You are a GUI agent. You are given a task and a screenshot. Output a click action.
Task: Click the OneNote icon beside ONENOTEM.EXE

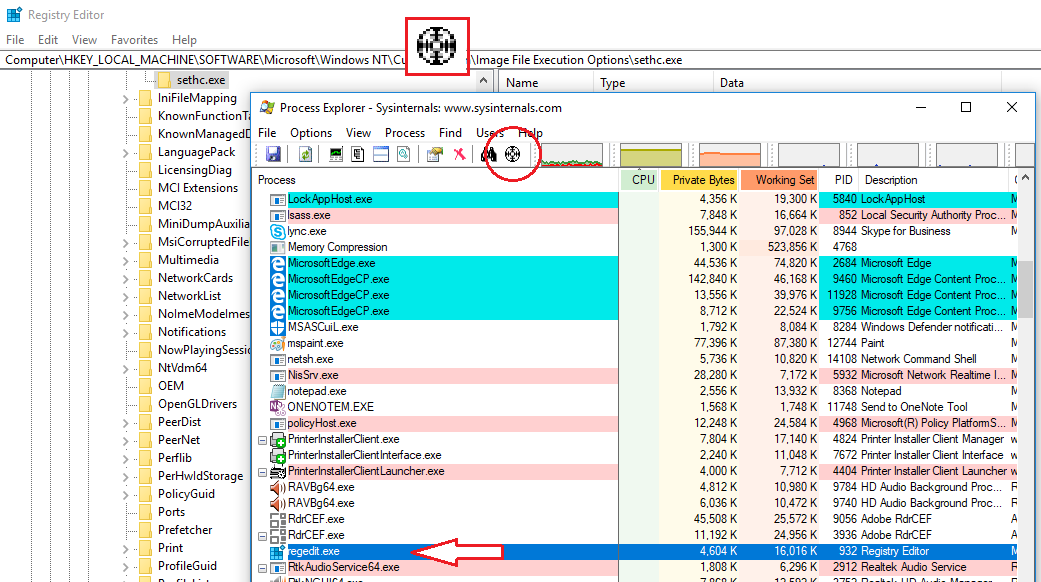(278, 407)
